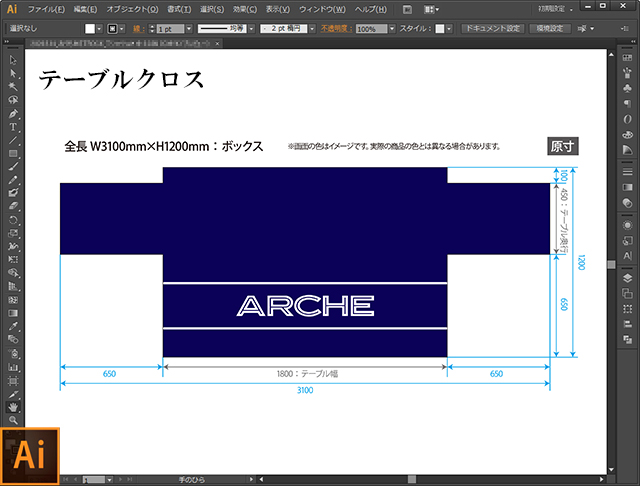Screen dimensions: 640x486
Task: Select the Width tool
Action: (x=13, y=246)
